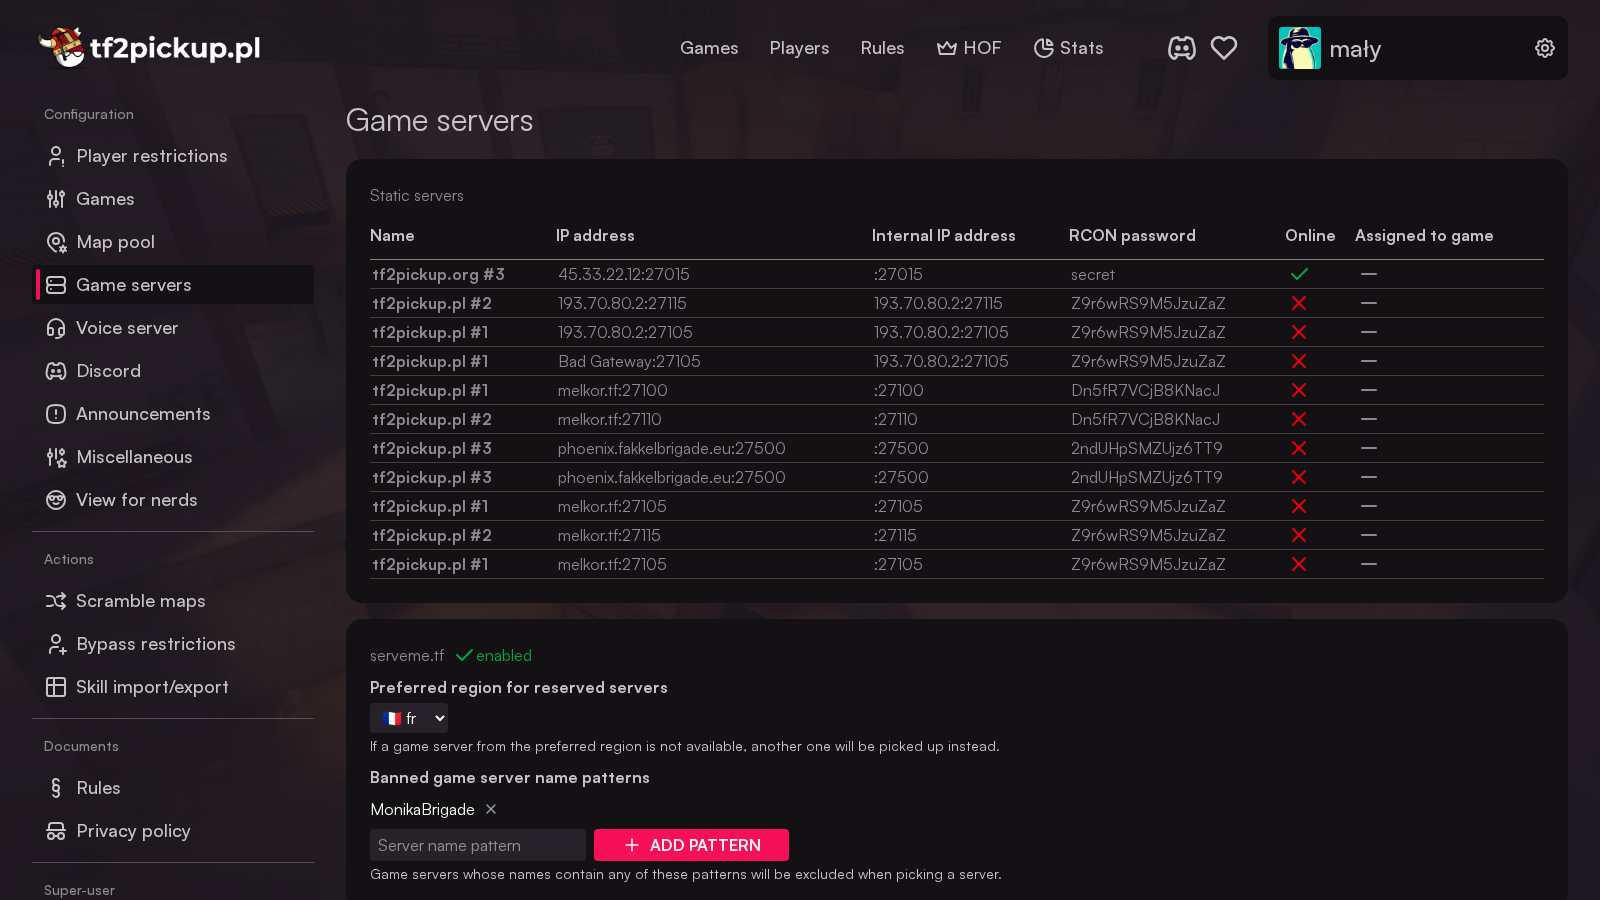Click the Discord sidebar icon

click(56, 371)
